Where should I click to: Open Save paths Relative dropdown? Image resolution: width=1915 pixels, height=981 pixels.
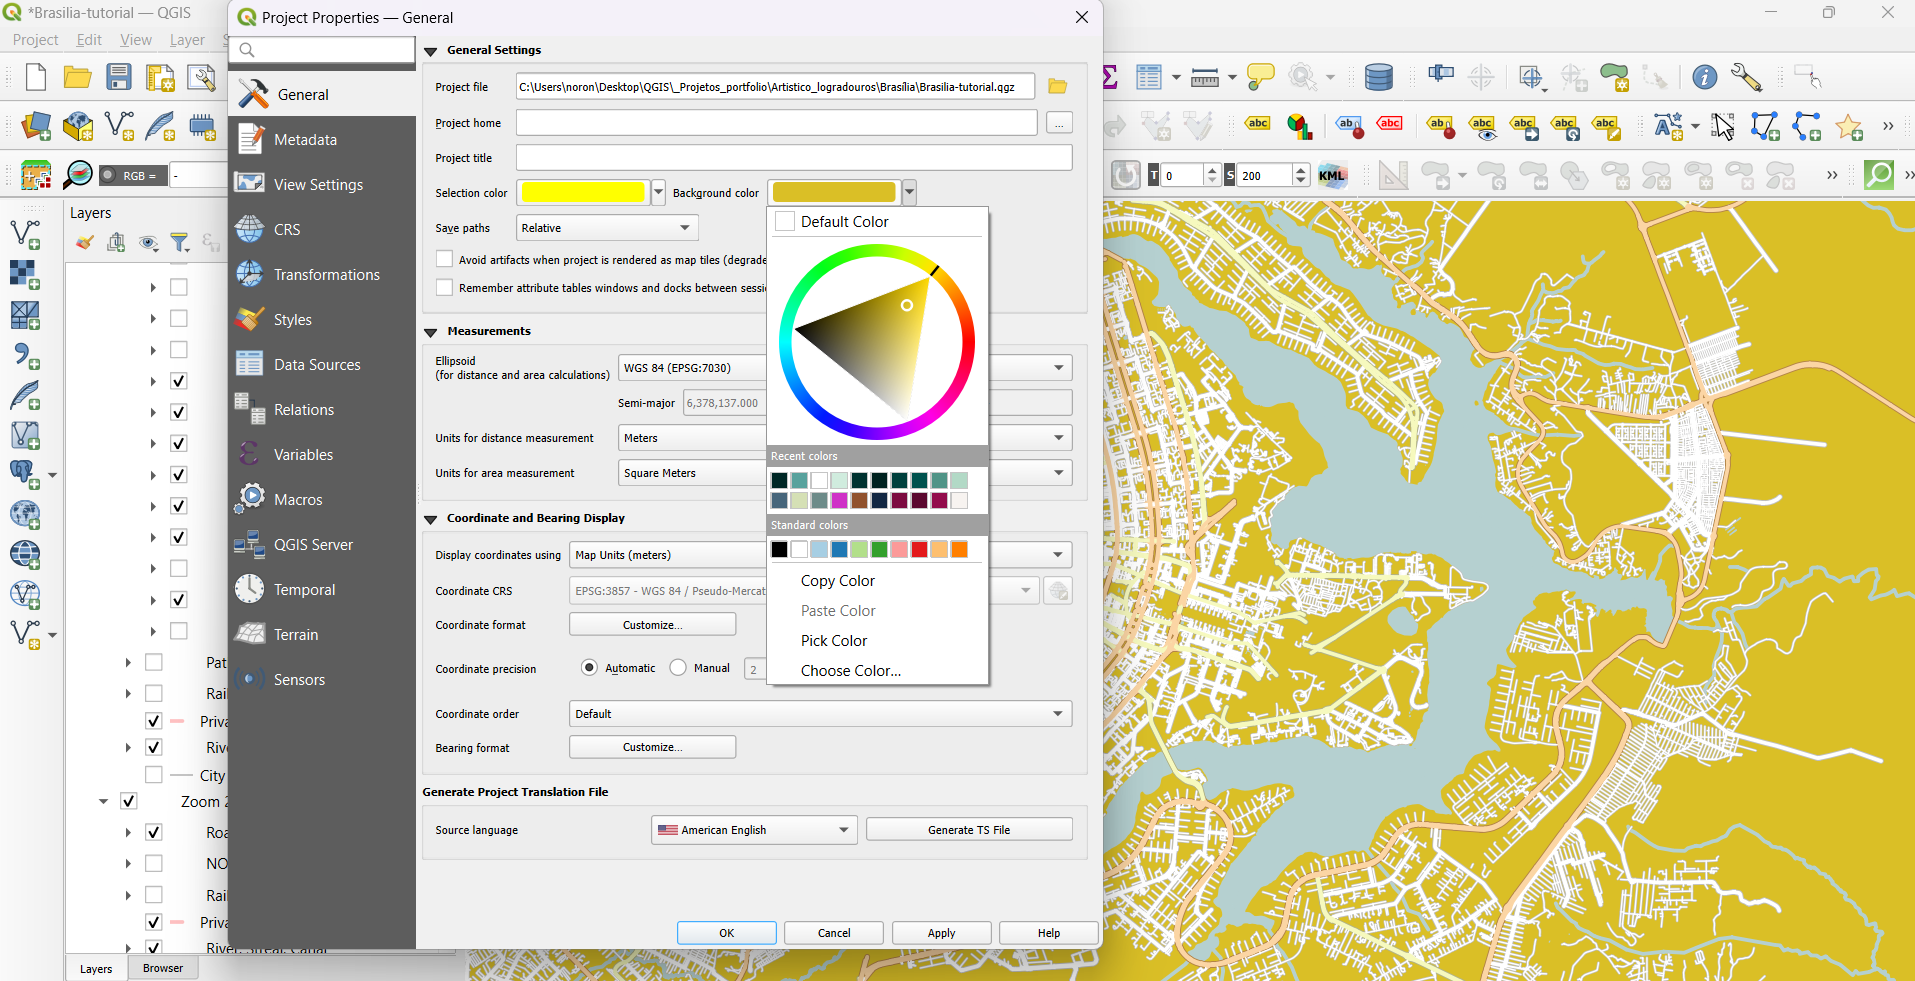pyautogui.click(x=607, y=228)
